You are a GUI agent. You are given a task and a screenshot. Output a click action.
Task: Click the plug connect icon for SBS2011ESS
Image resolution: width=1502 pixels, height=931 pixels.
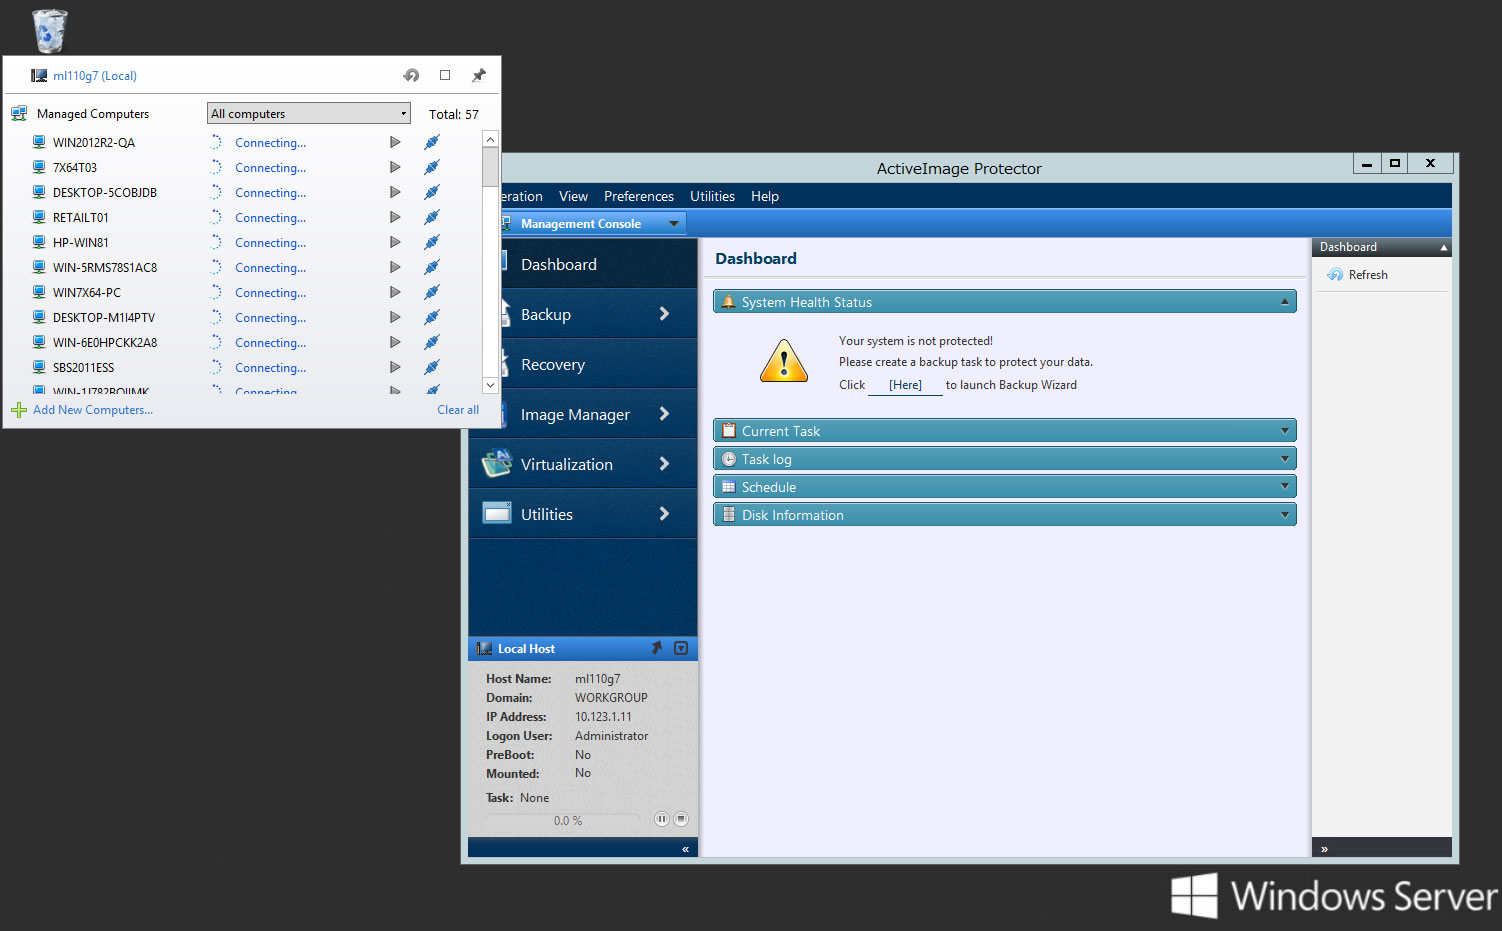pyautogui.click(x=432, y=367)
